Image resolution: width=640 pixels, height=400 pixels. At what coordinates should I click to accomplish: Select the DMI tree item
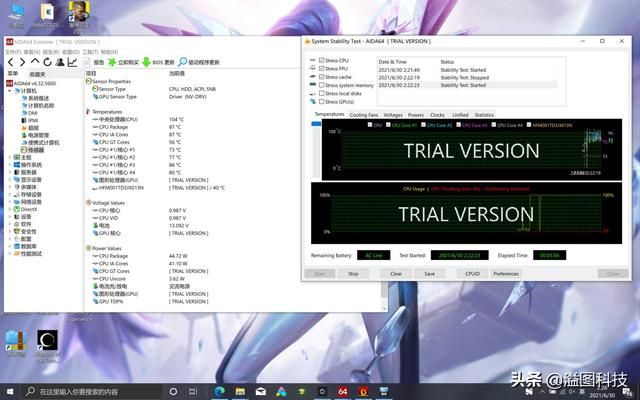tap(33, 113)
